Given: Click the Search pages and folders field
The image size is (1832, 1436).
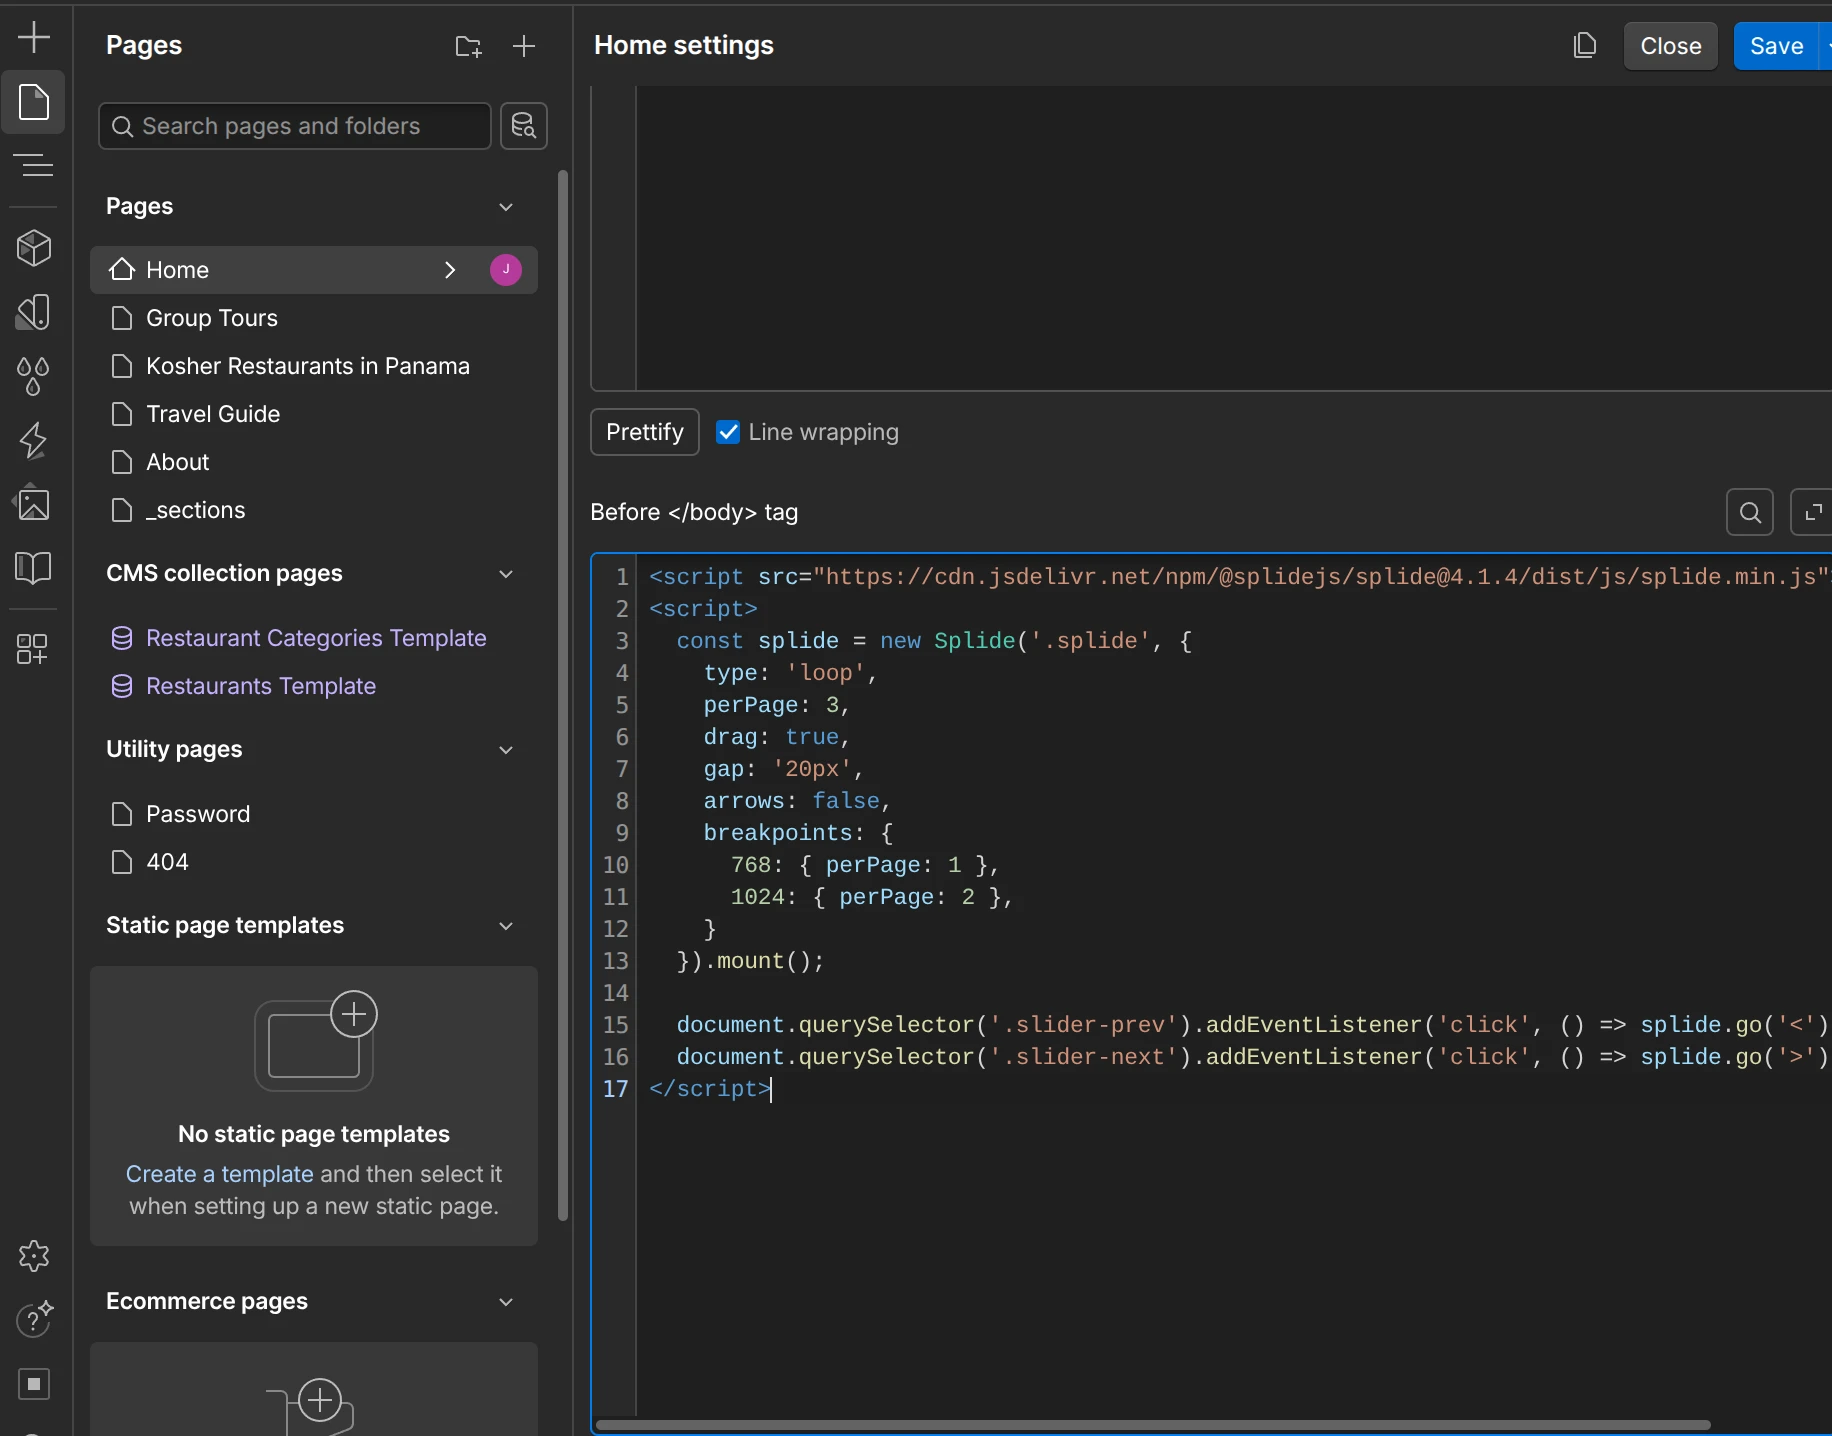Looking at the screenshot, I should coord(295,126).
